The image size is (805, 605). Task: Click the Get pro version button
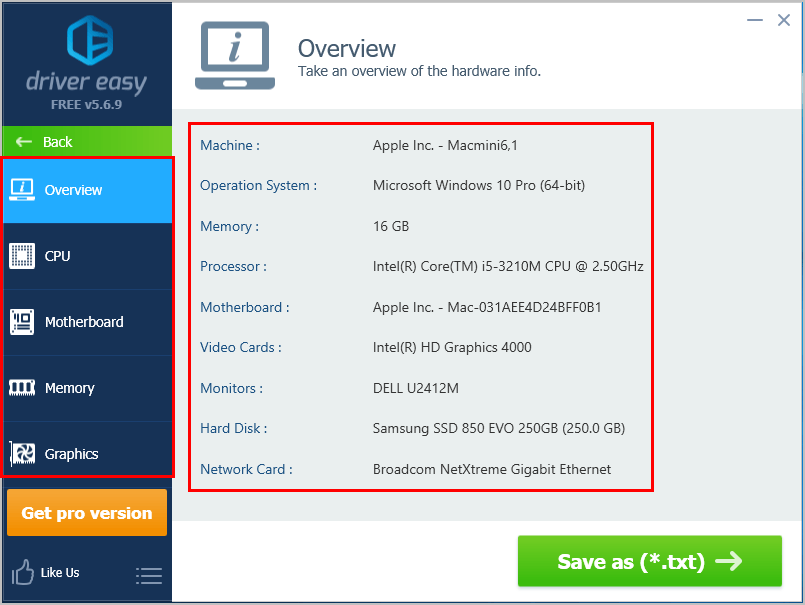click(87, 512)
